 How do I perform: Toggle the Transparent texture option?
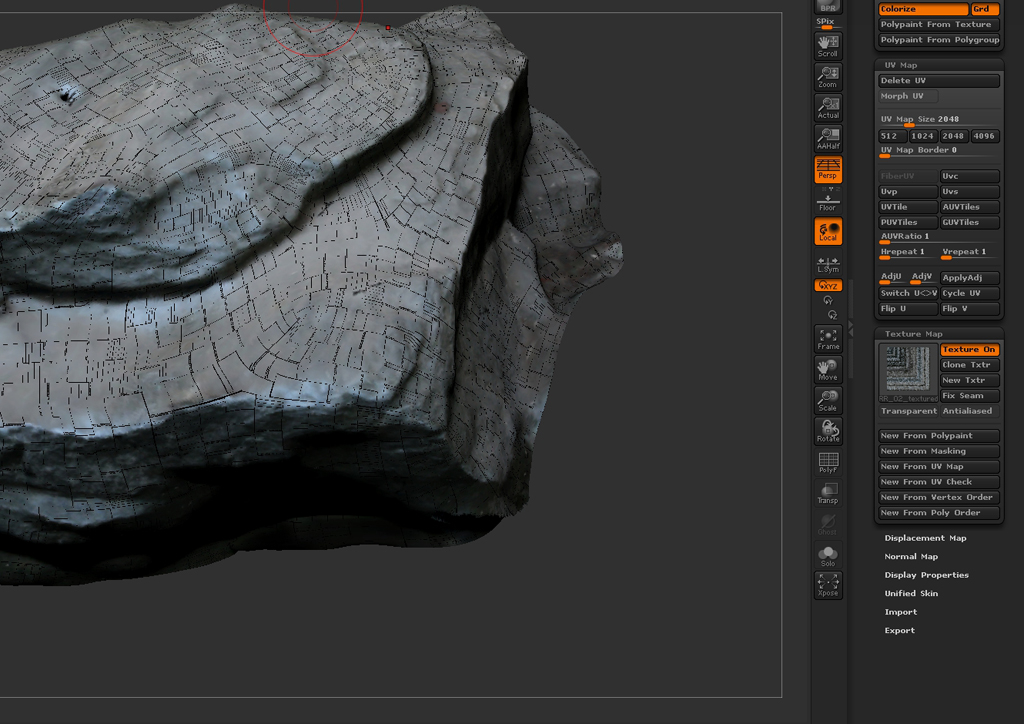point(908,411)
